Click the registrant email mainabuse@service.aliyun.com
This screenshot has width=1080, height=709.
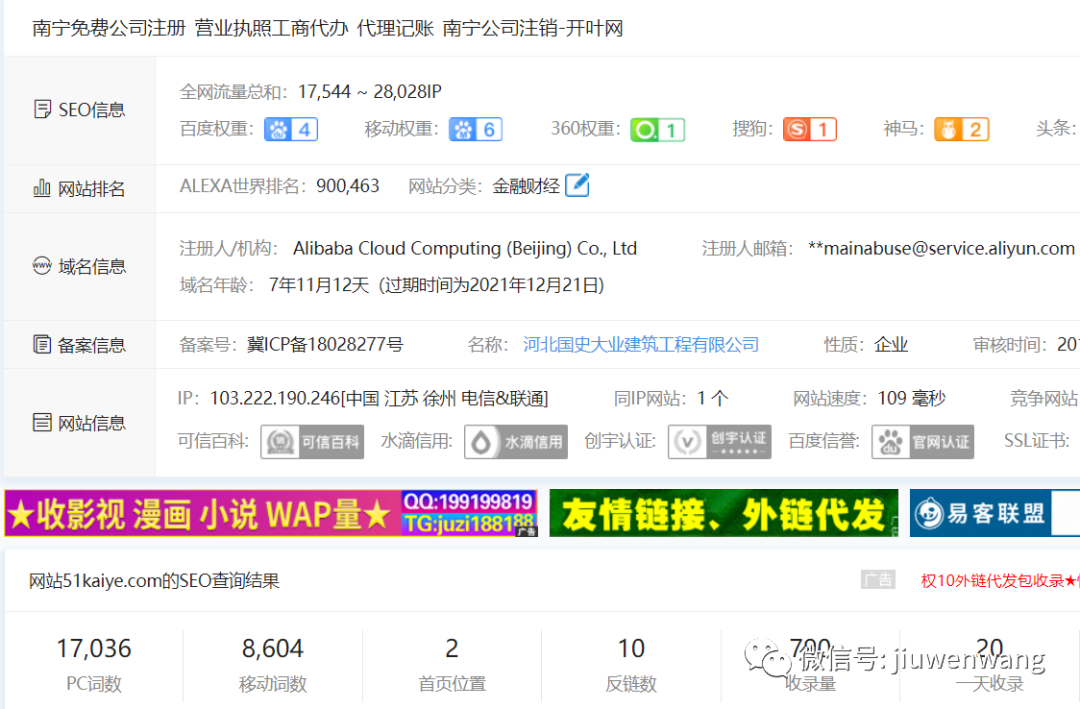coord(942,248)
